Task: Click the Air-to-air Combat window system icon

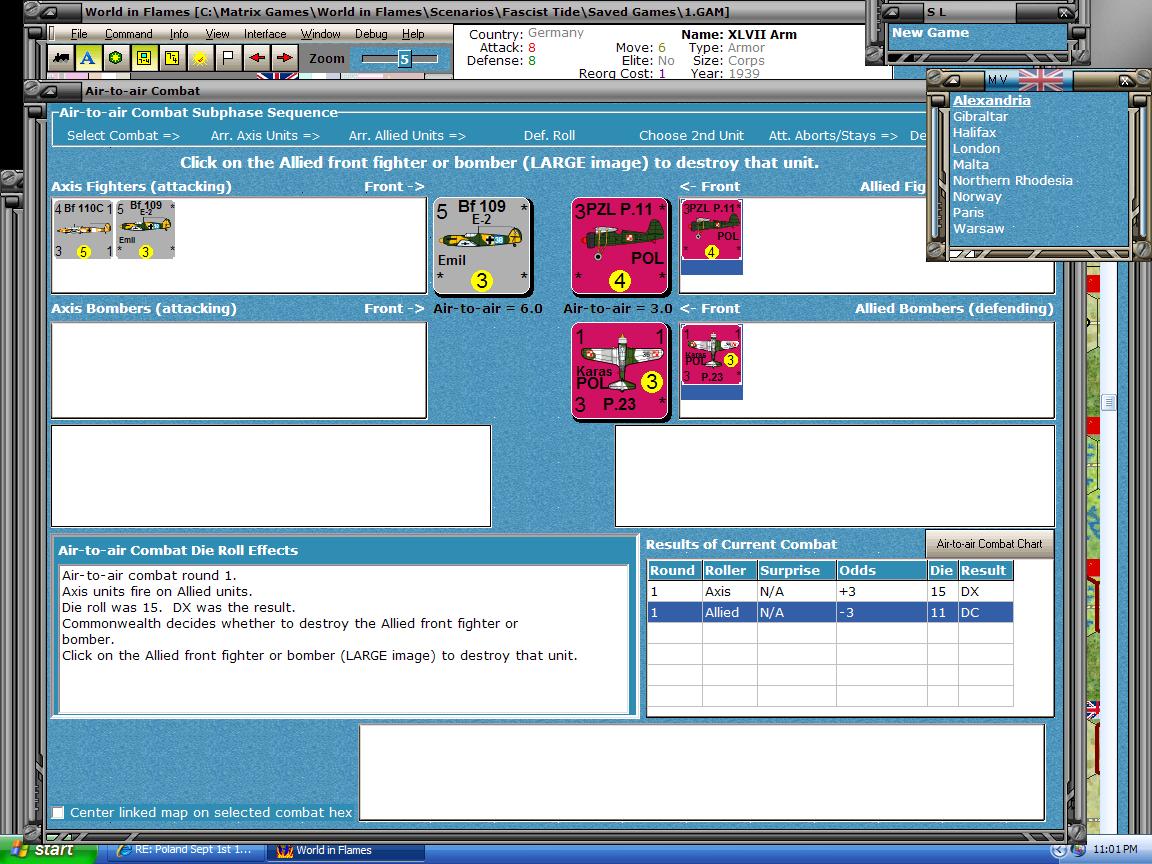Action: pyautogui.click(x=51, y=91)
